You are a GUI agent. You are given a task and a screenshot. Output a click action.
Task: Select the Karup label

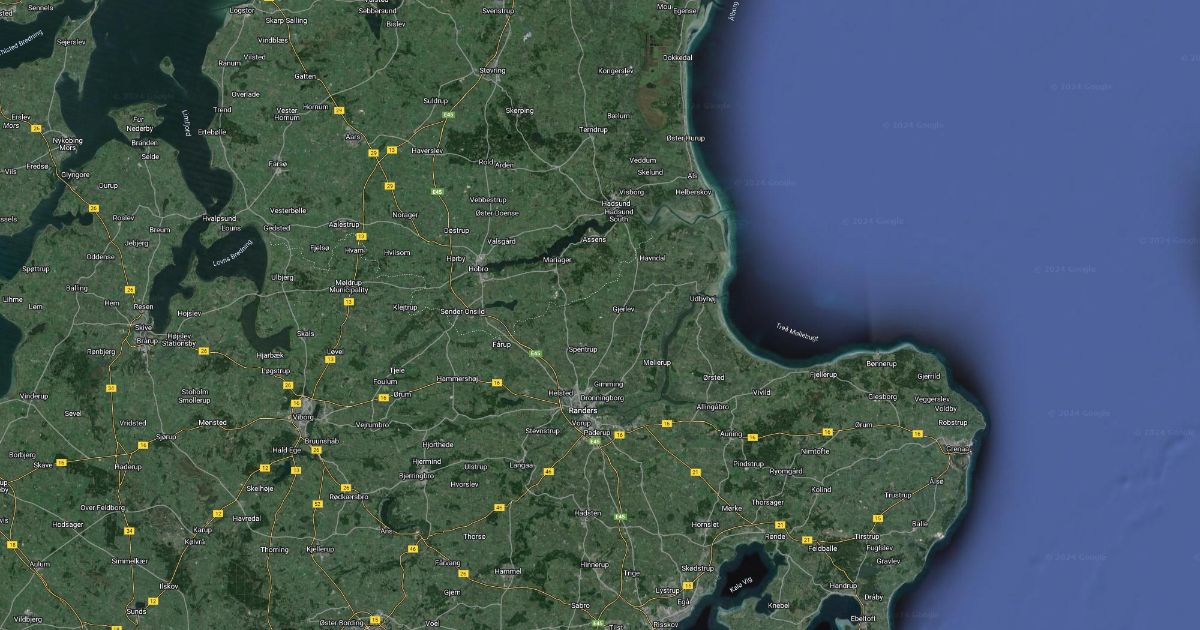pyautogui.click(x=203, y=529)
